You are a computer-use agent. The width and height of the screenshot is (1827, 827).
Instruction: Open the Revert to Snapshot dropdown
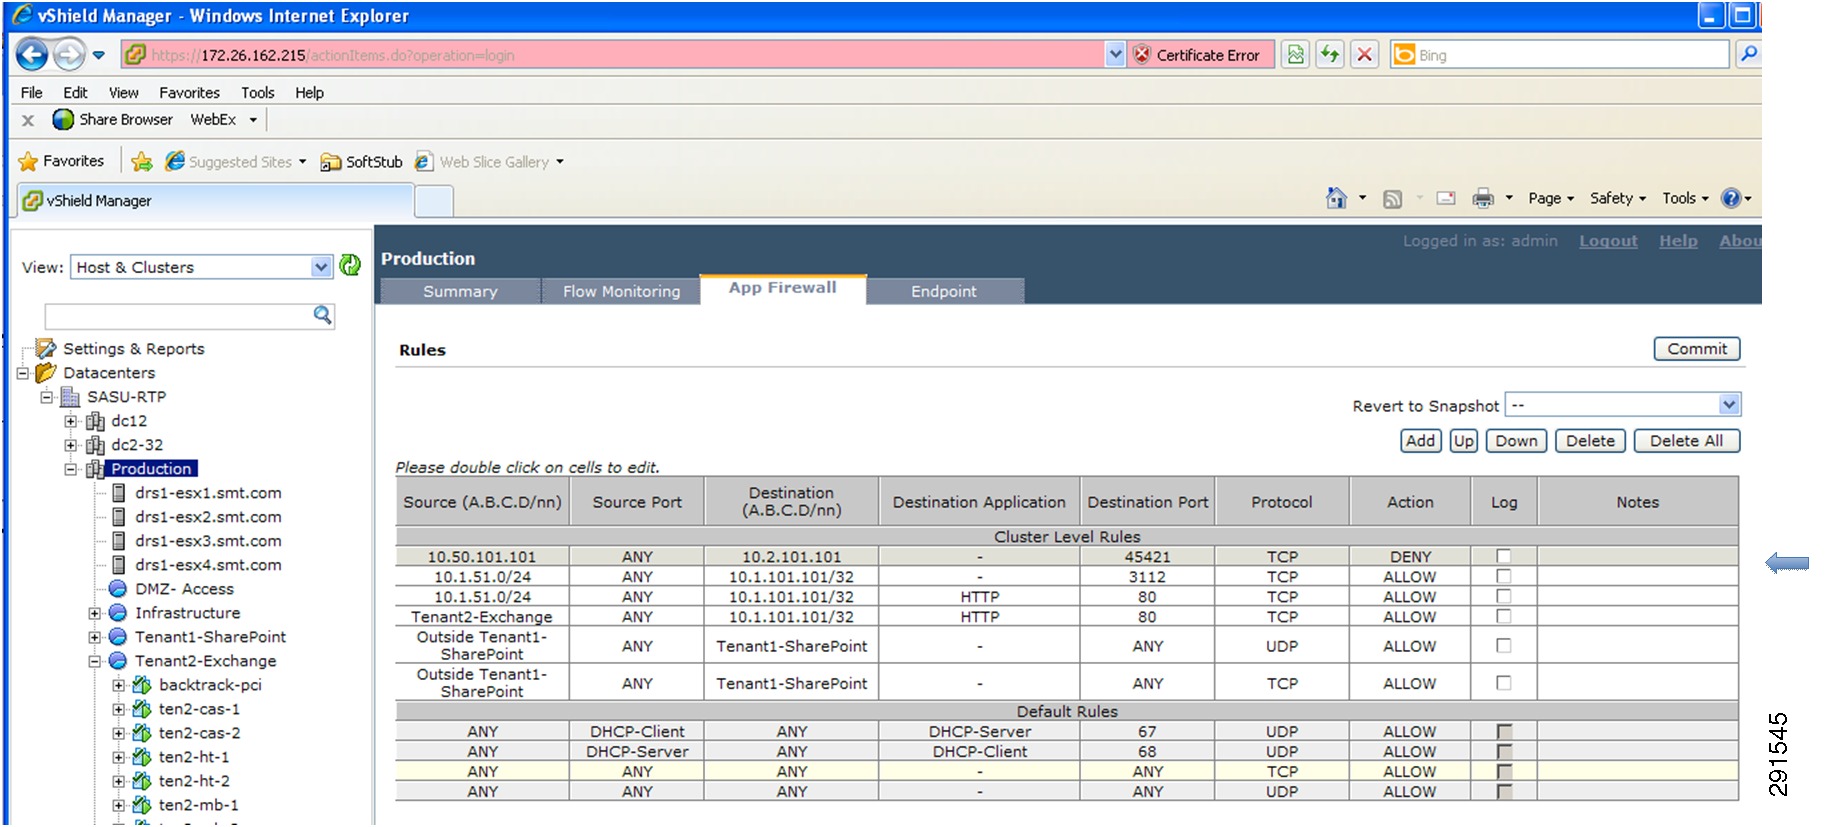point(1730,405)
